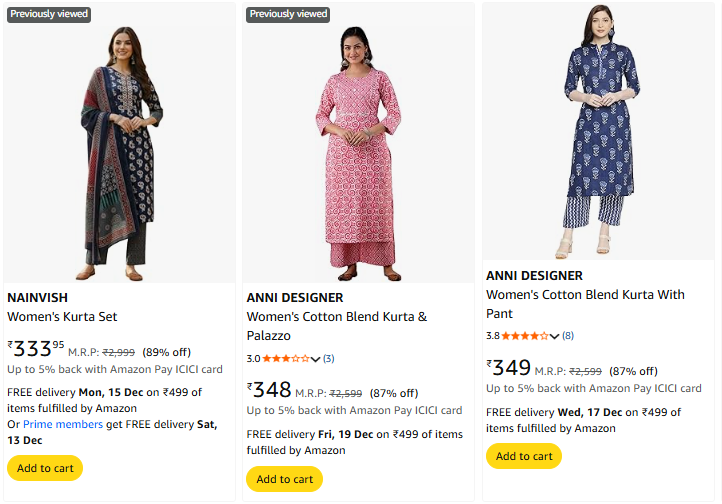Open the (3) reviews count link
This screenshot has width=722, height=504.
tap(328, 358)
